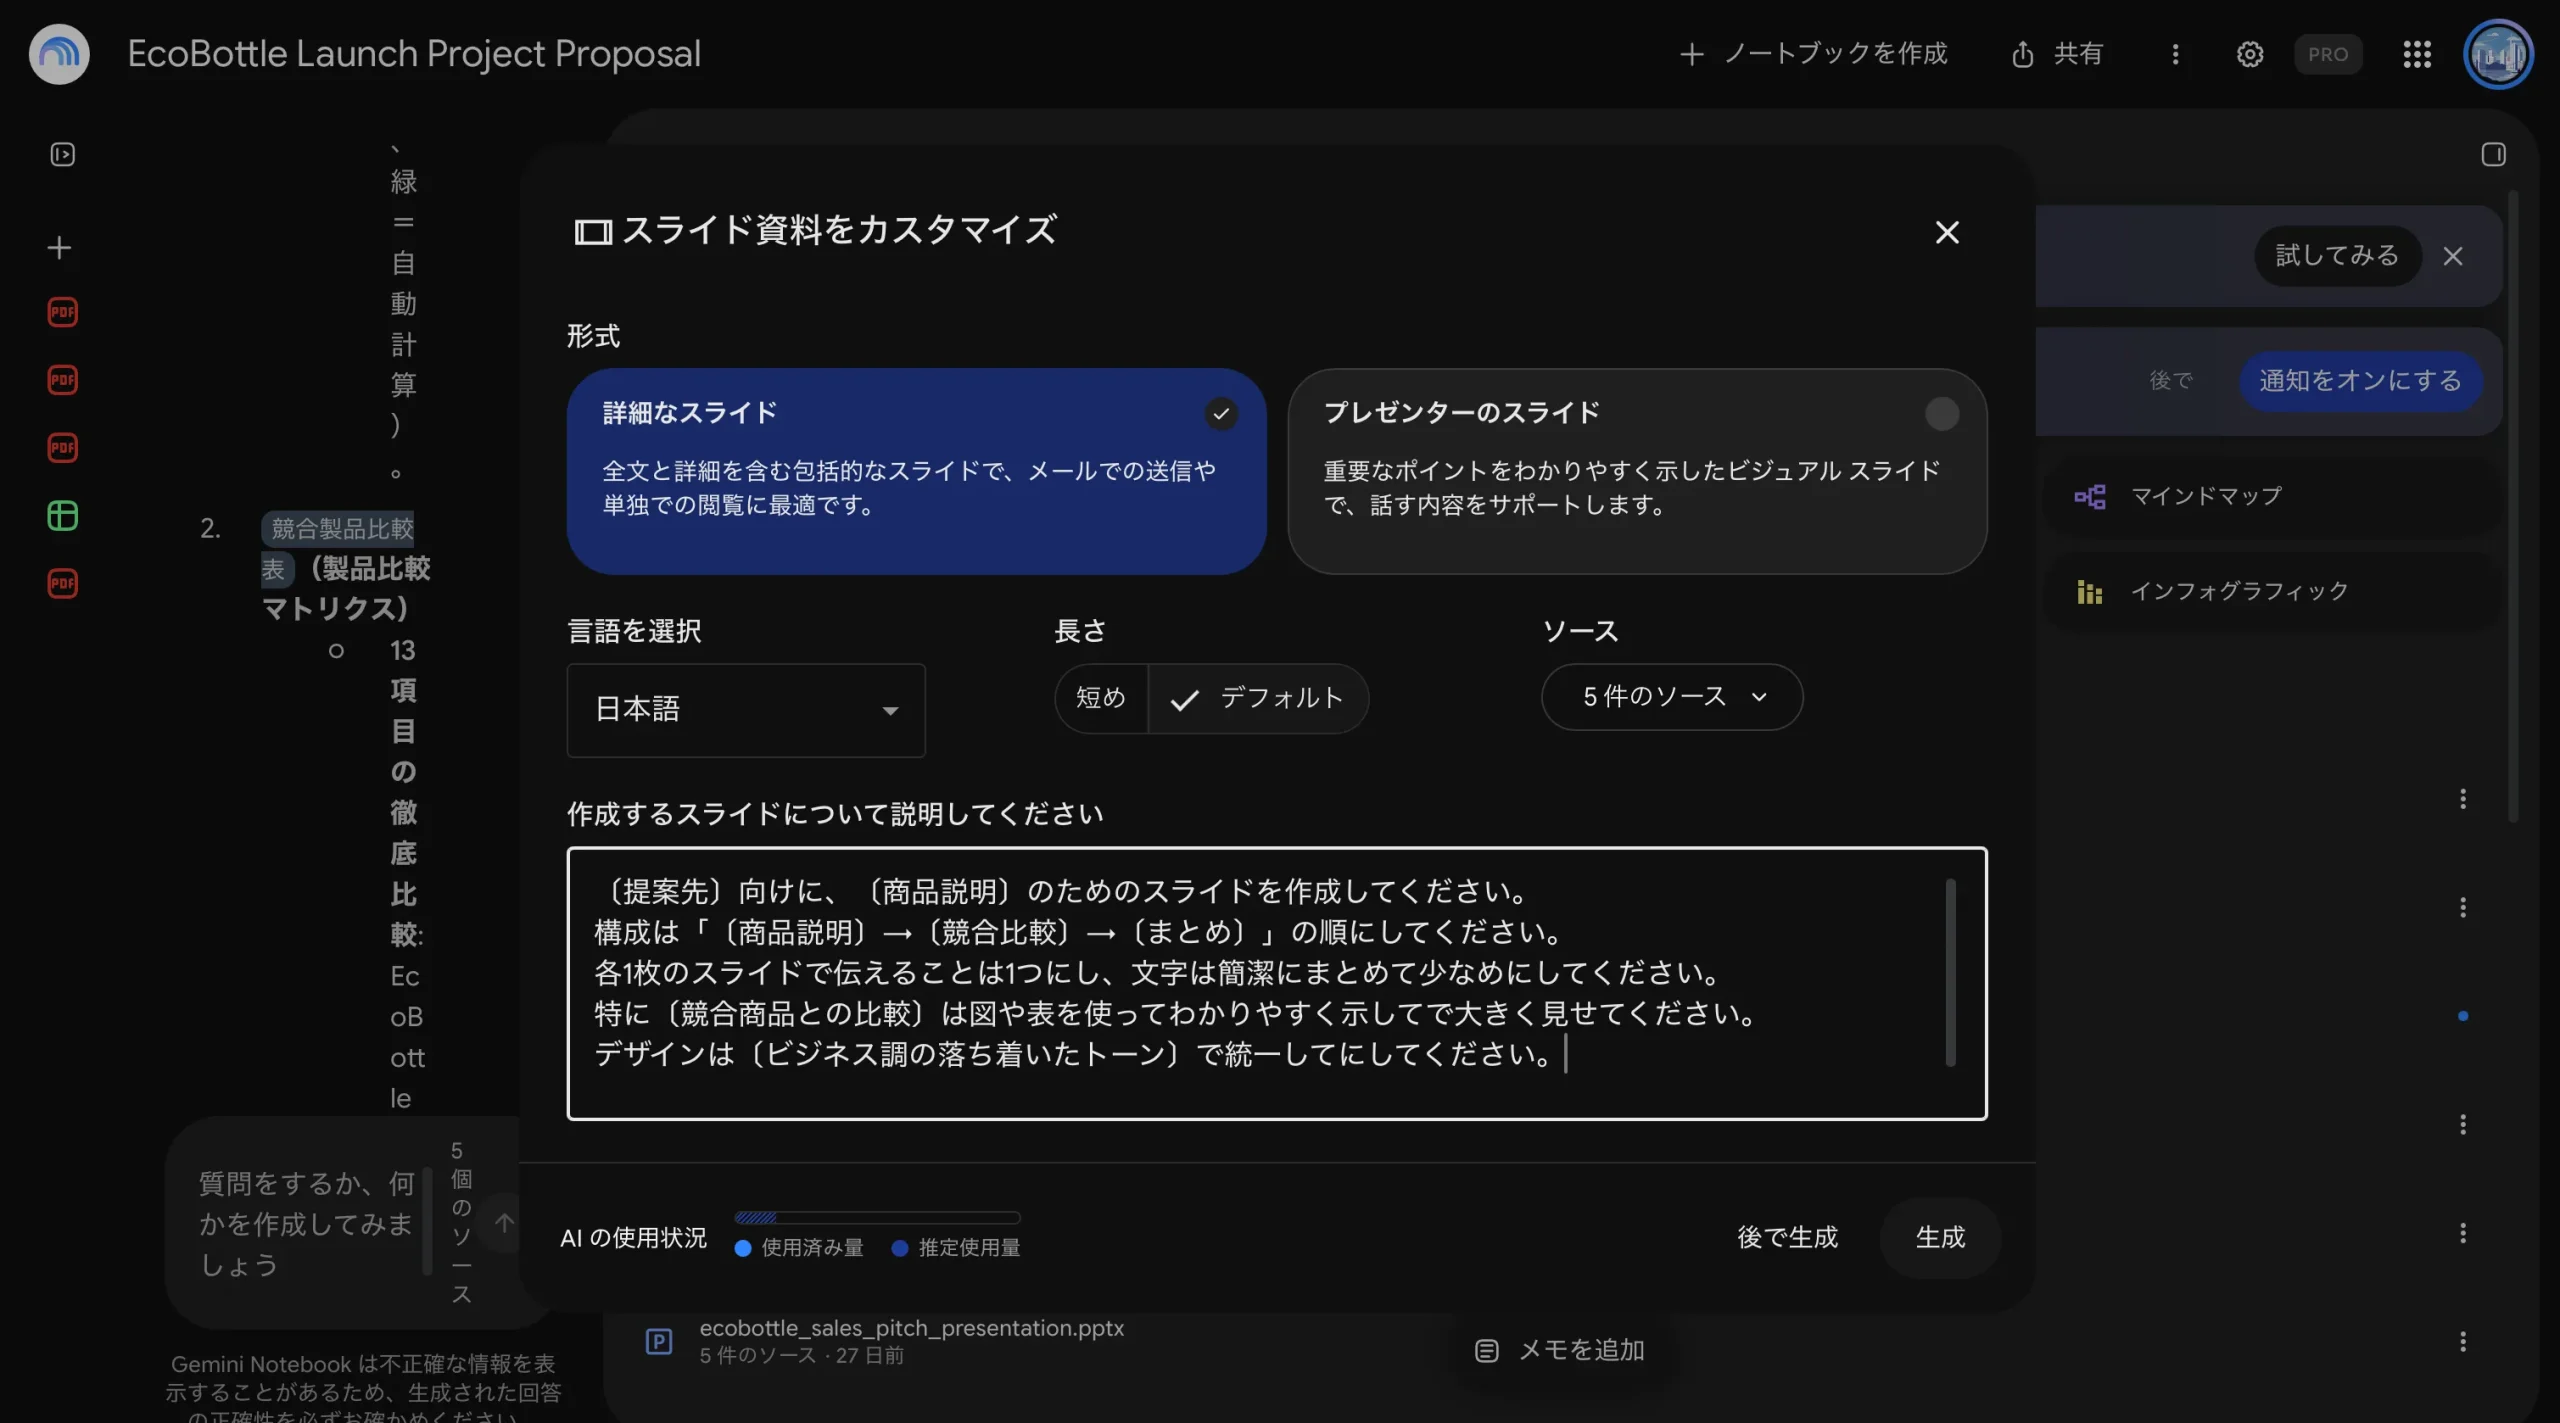Click the マインドマップ icon

2090,496
